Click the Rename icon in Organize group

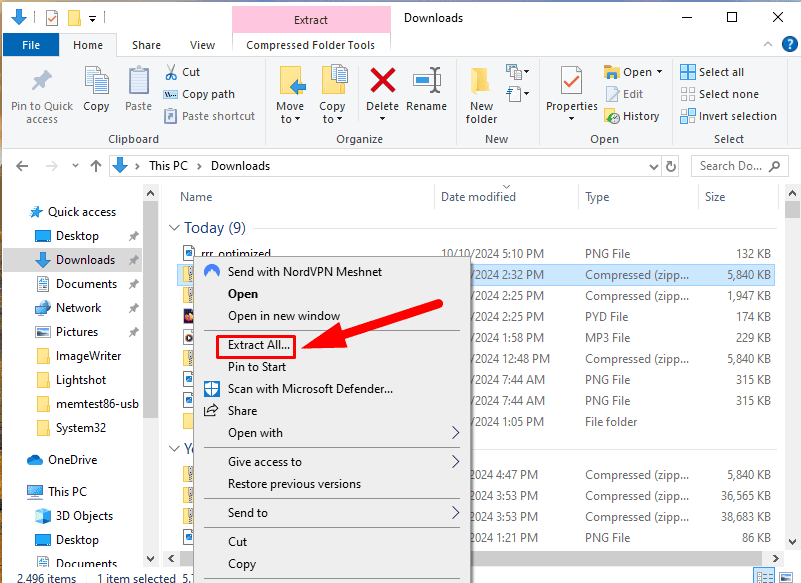coord(427,83)
